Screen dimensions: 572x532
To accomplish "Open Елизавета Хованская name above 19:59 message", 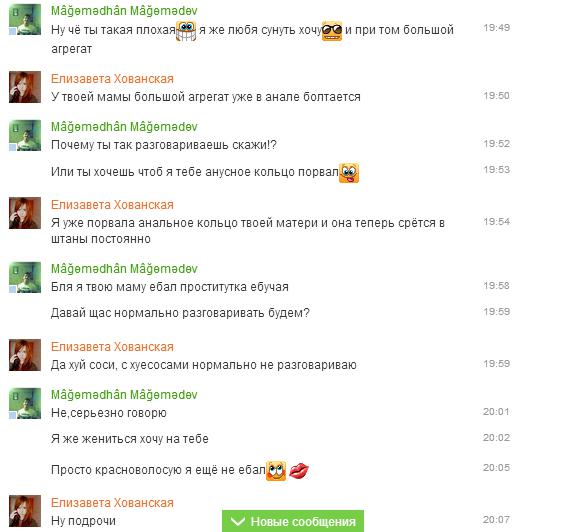I will pos(112,346).
